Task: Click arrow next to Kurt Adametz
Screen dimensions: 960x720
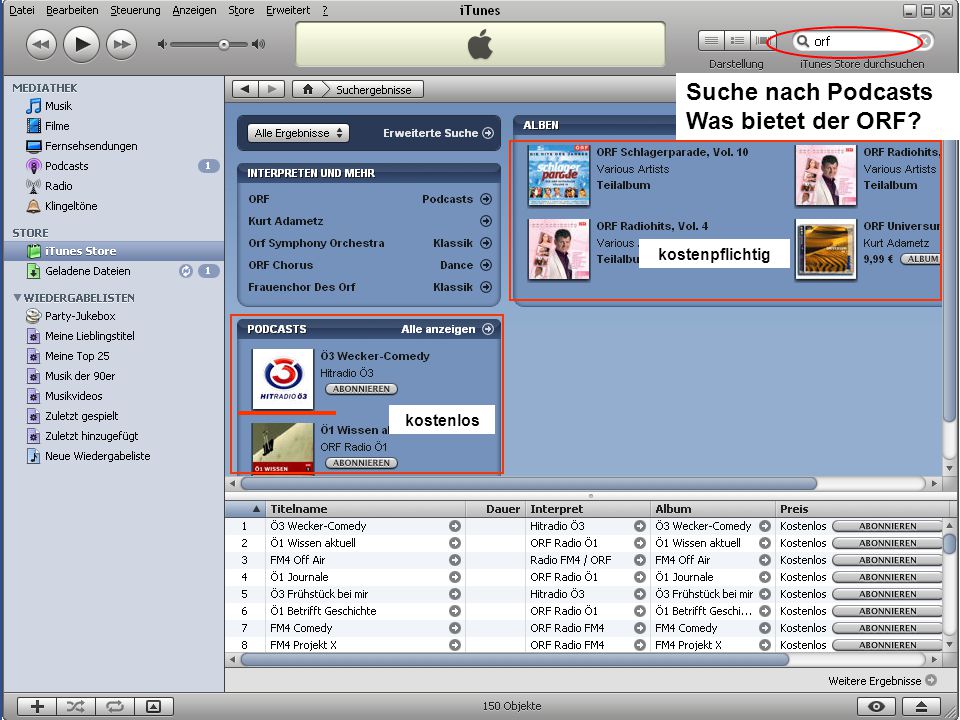Action: pyautogui.click(x=486, y=221)
